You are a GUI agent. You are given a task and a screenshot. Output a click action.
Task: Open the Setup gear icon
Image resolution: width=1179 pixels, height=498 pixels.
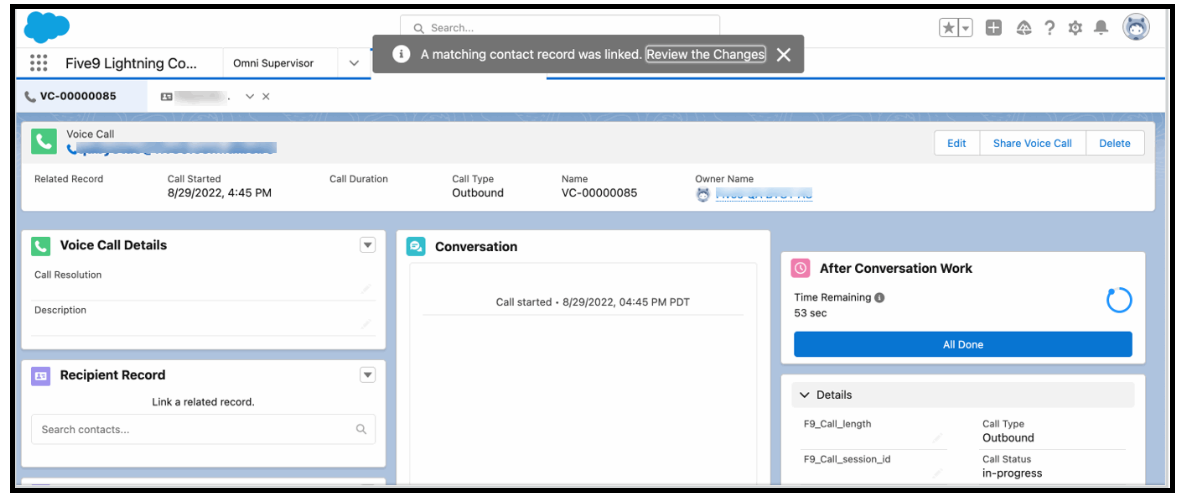pyautogui.click(x=1075, y=28)
